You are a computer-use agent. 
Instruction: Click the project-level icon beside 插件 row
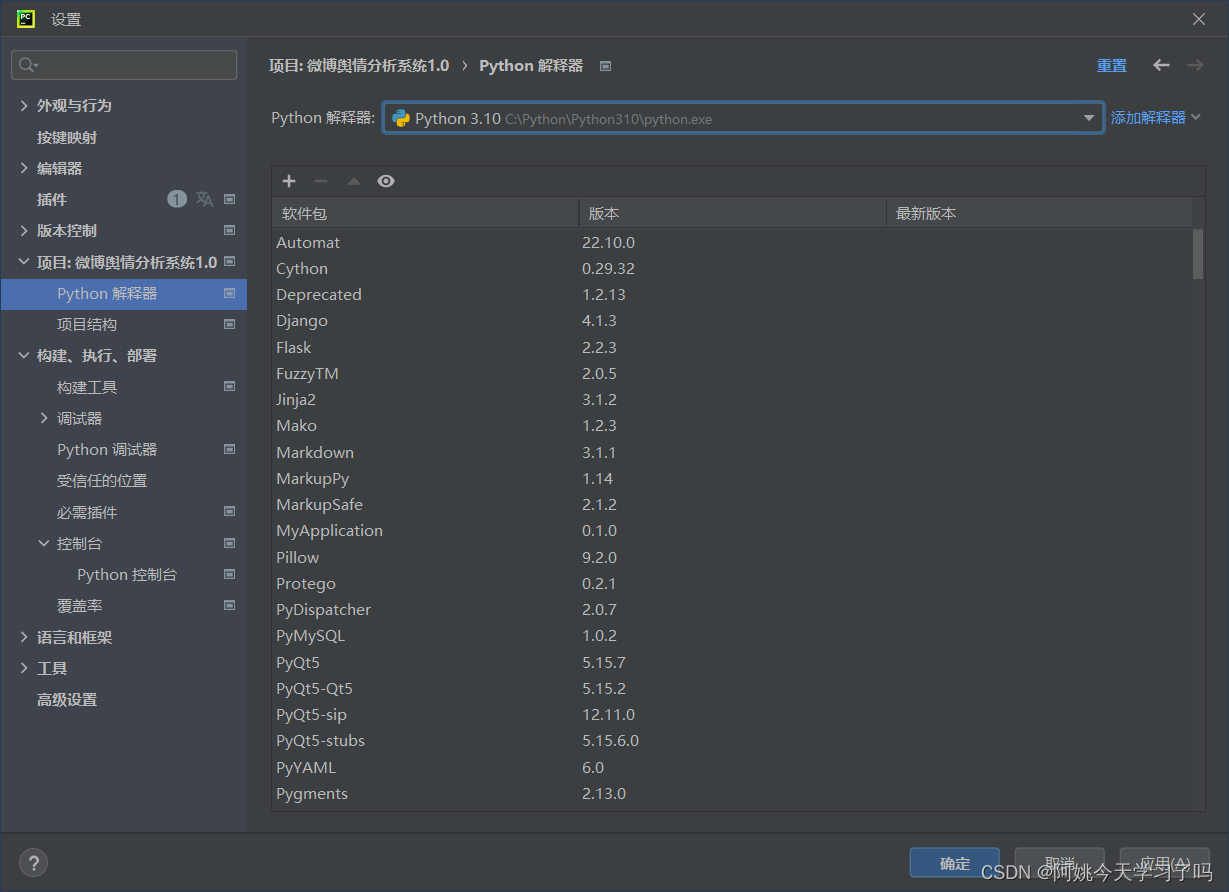229,199
